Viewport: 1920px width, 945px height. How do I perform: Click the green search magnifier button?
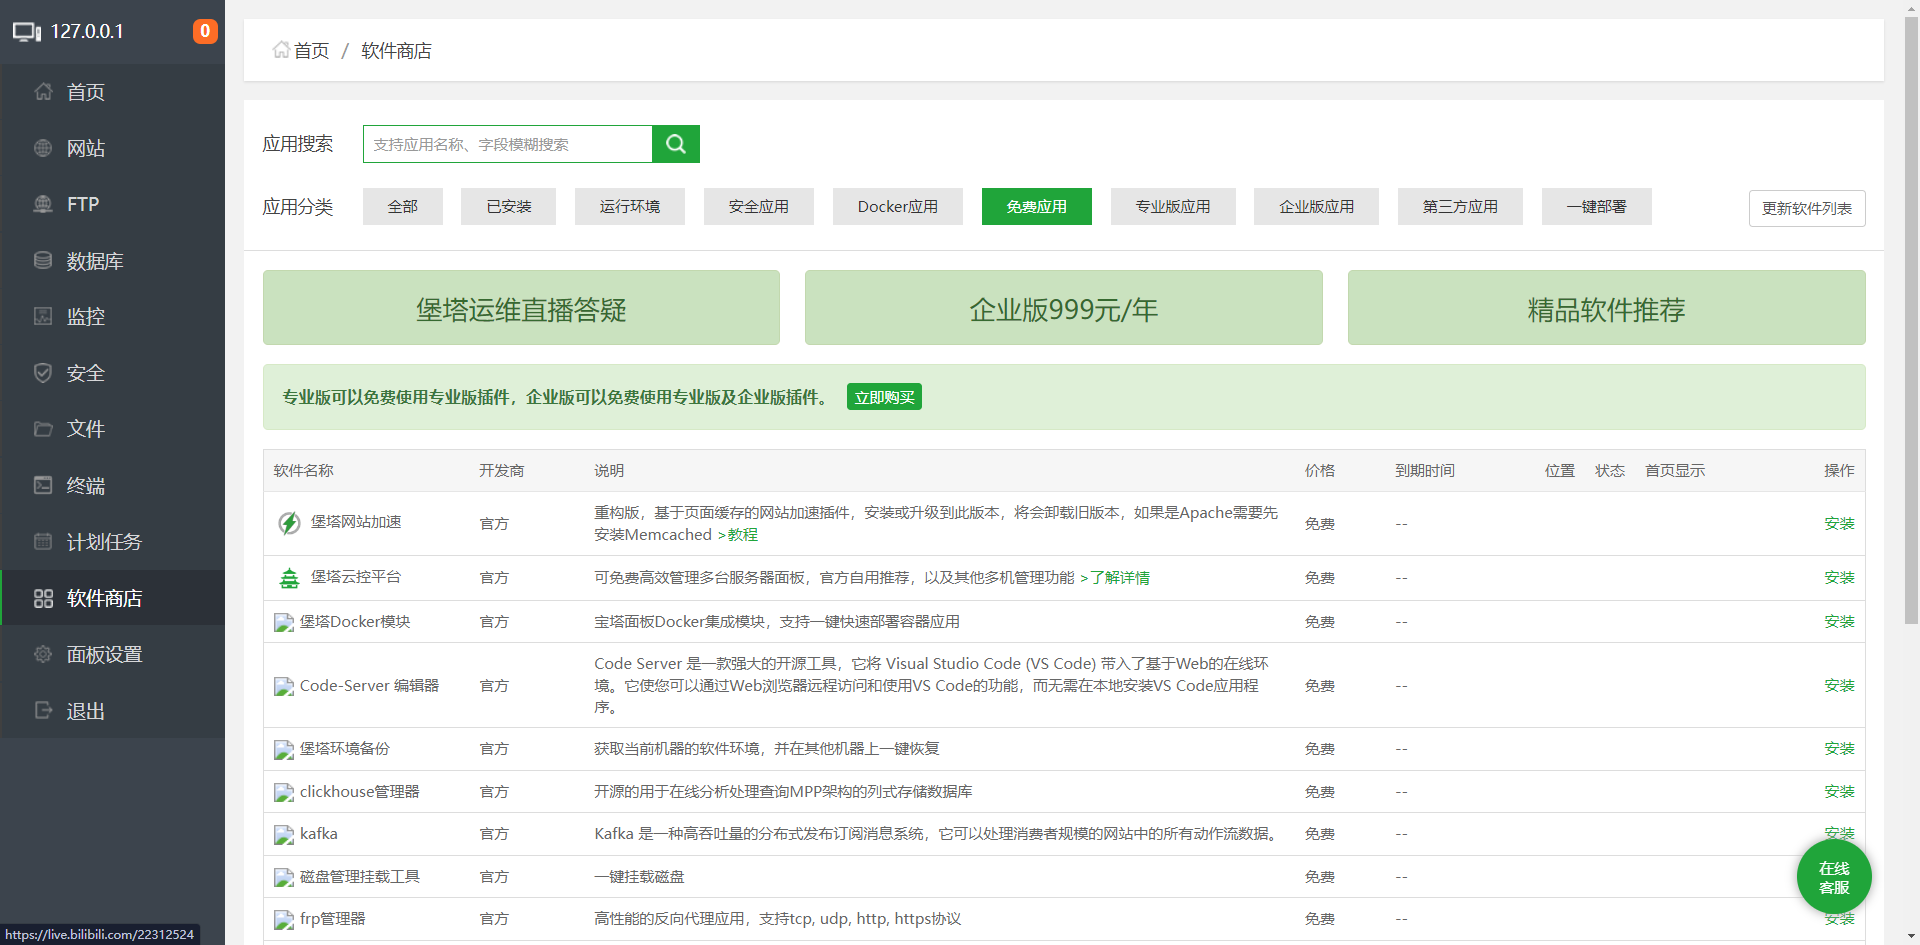(676, 144)
